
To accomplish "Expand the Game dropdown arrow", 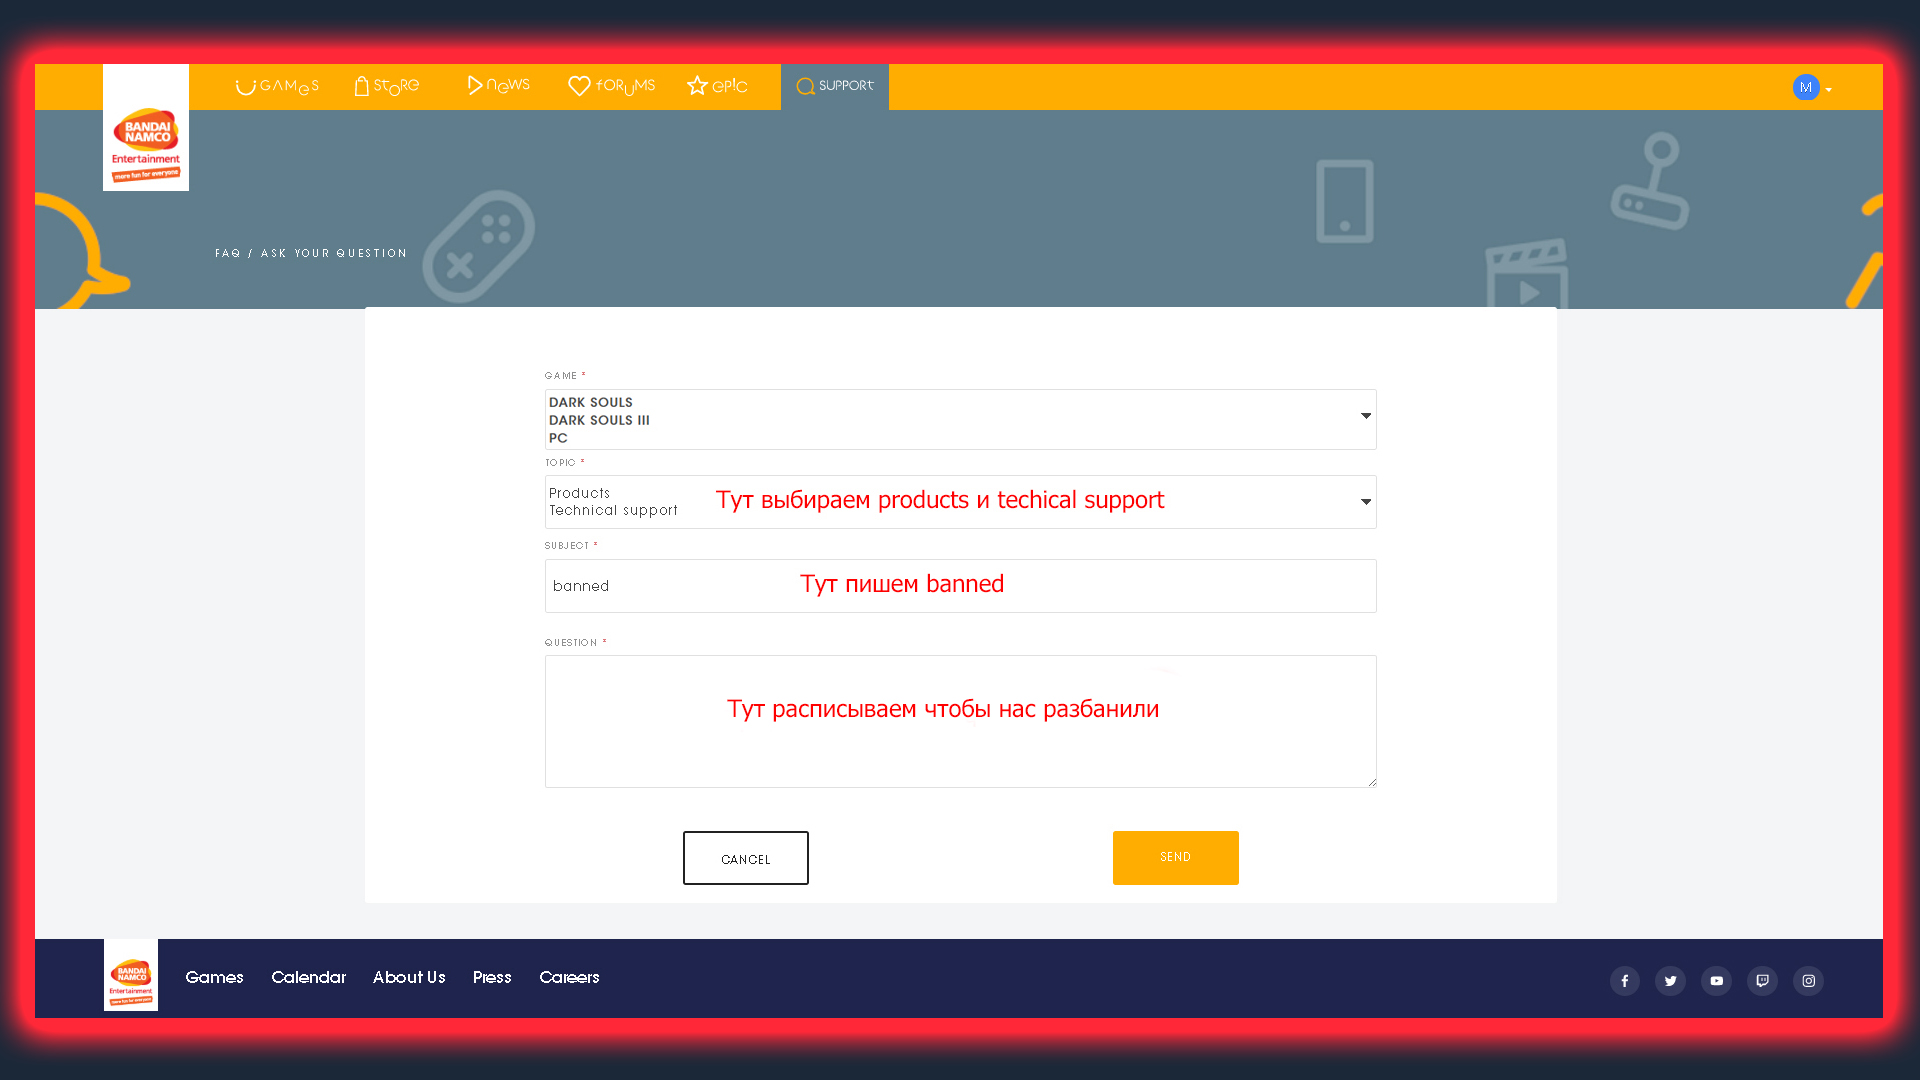I will pyautogui.click(x=1365, y=416).
